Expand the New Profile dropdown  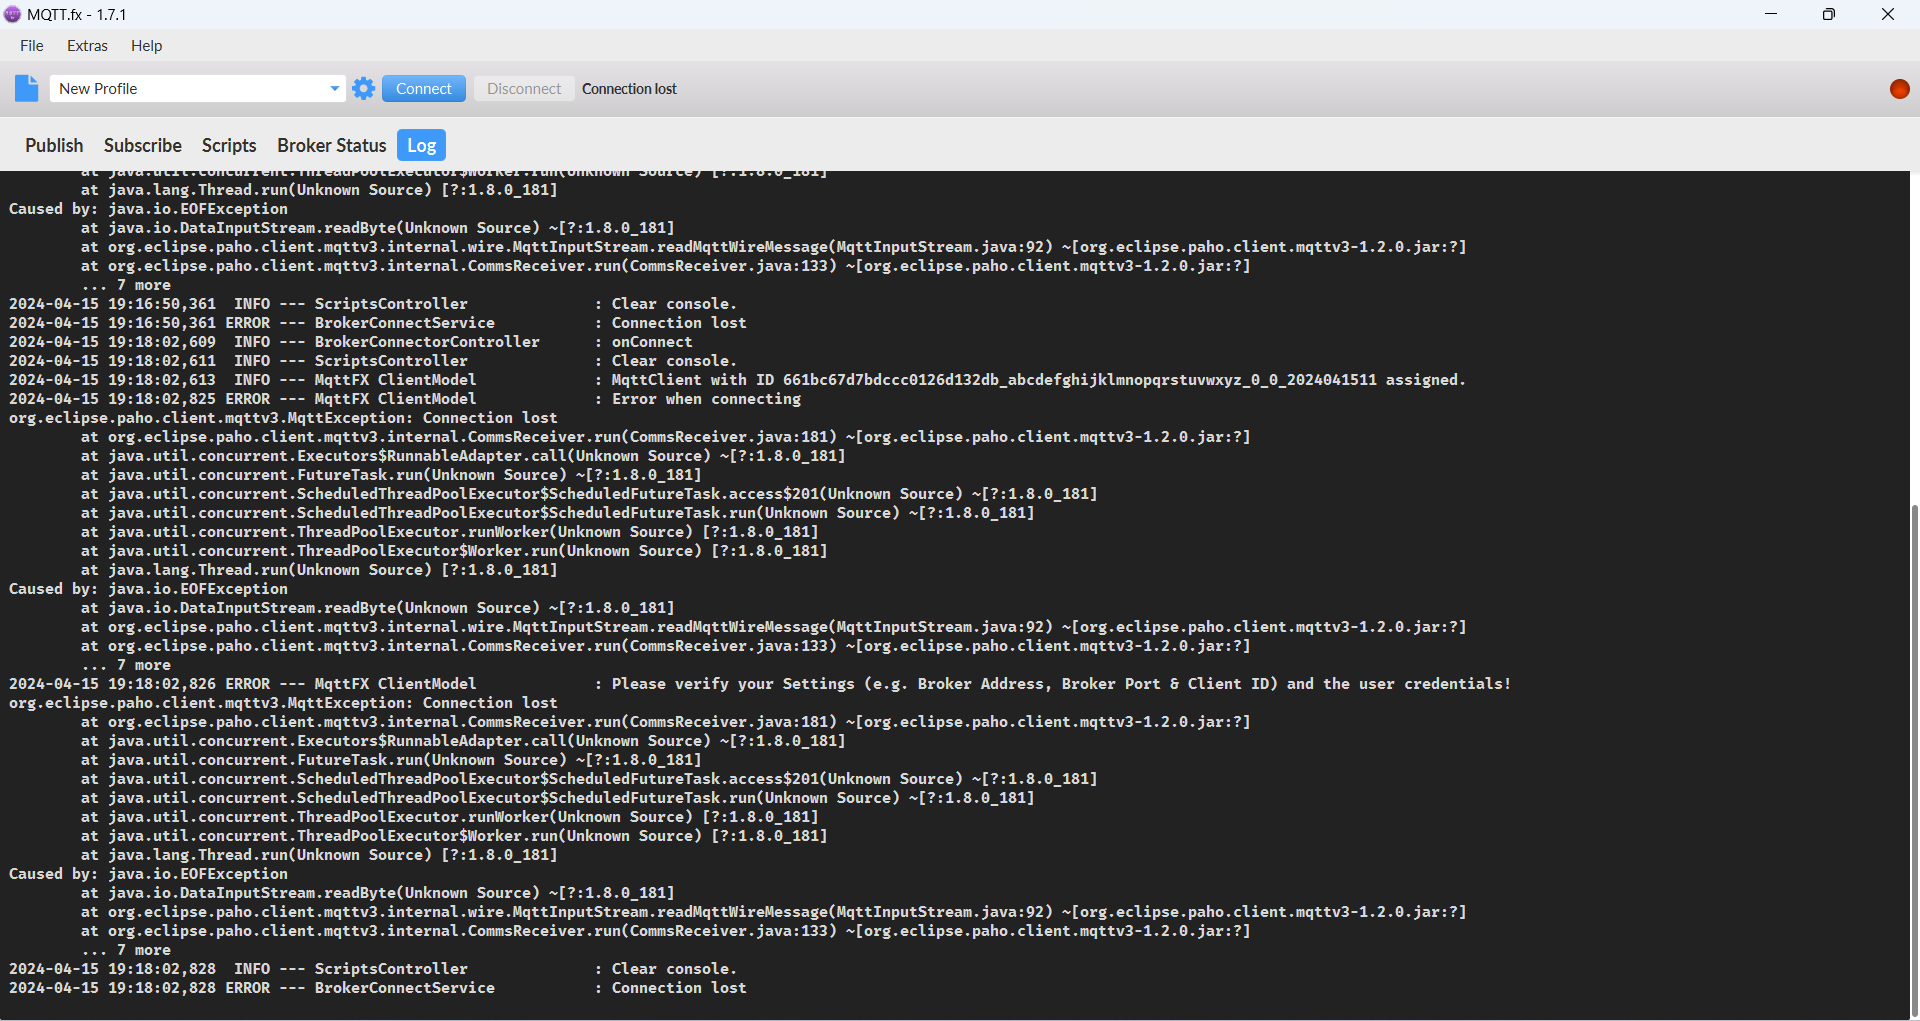[334, 88]
